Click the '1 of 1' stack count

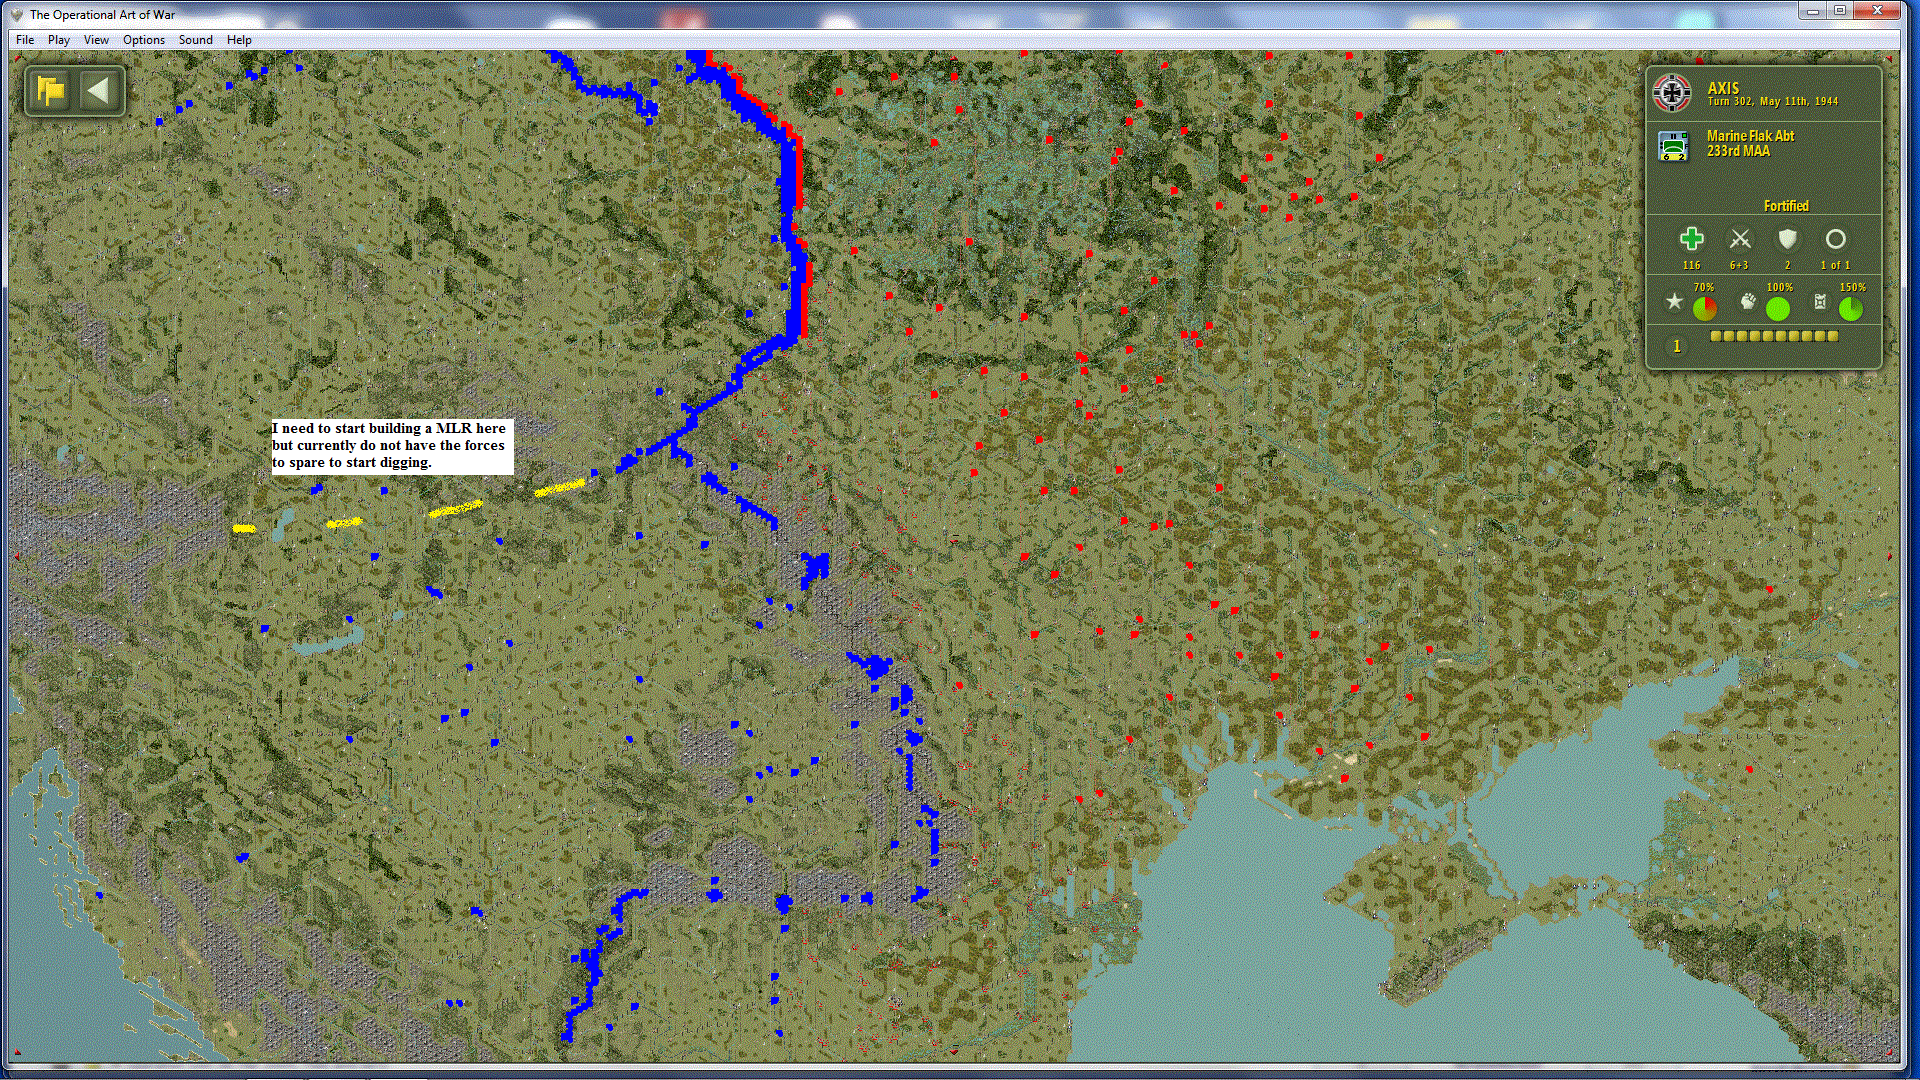[x=1835, y=265]
